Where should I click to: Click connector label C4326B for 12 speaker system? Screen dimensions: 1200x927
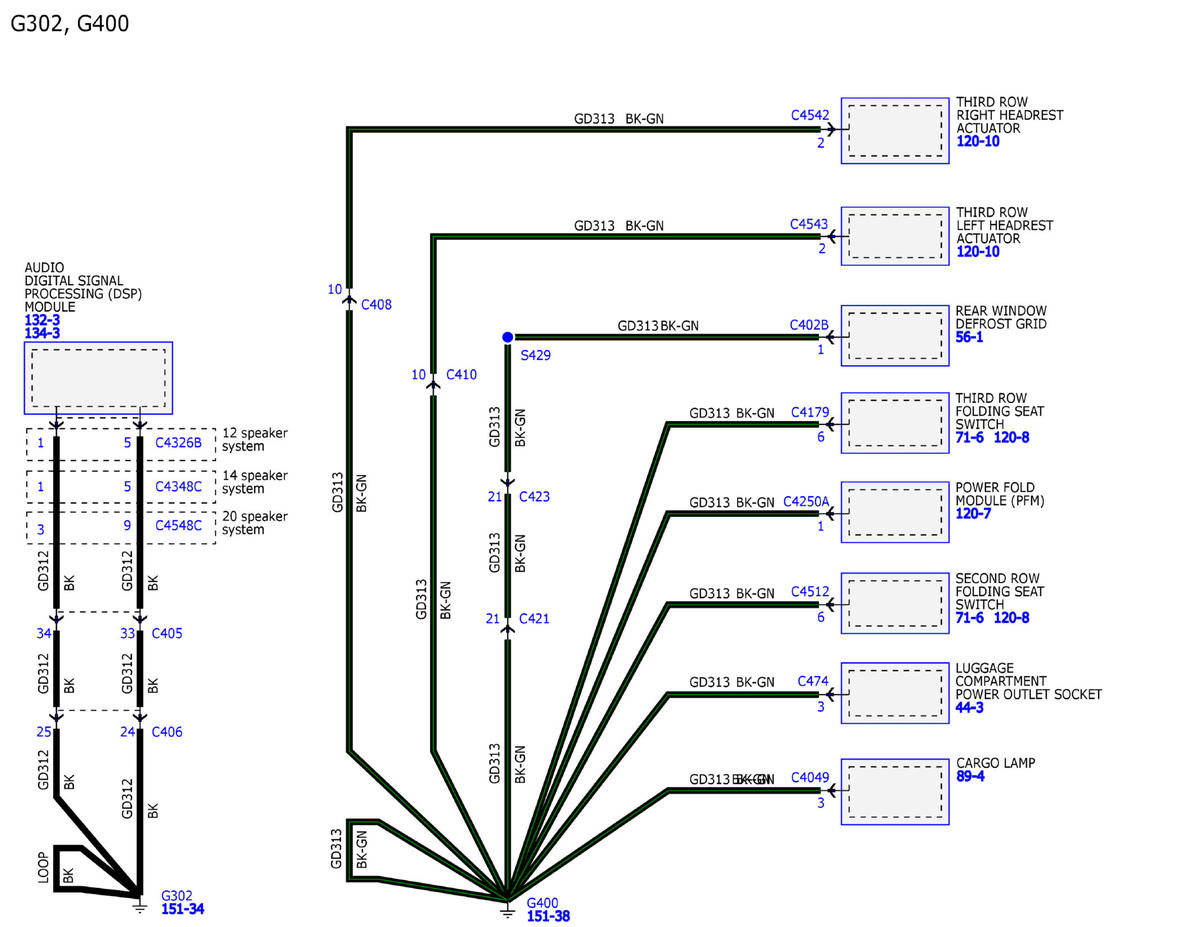click(179, 441)
